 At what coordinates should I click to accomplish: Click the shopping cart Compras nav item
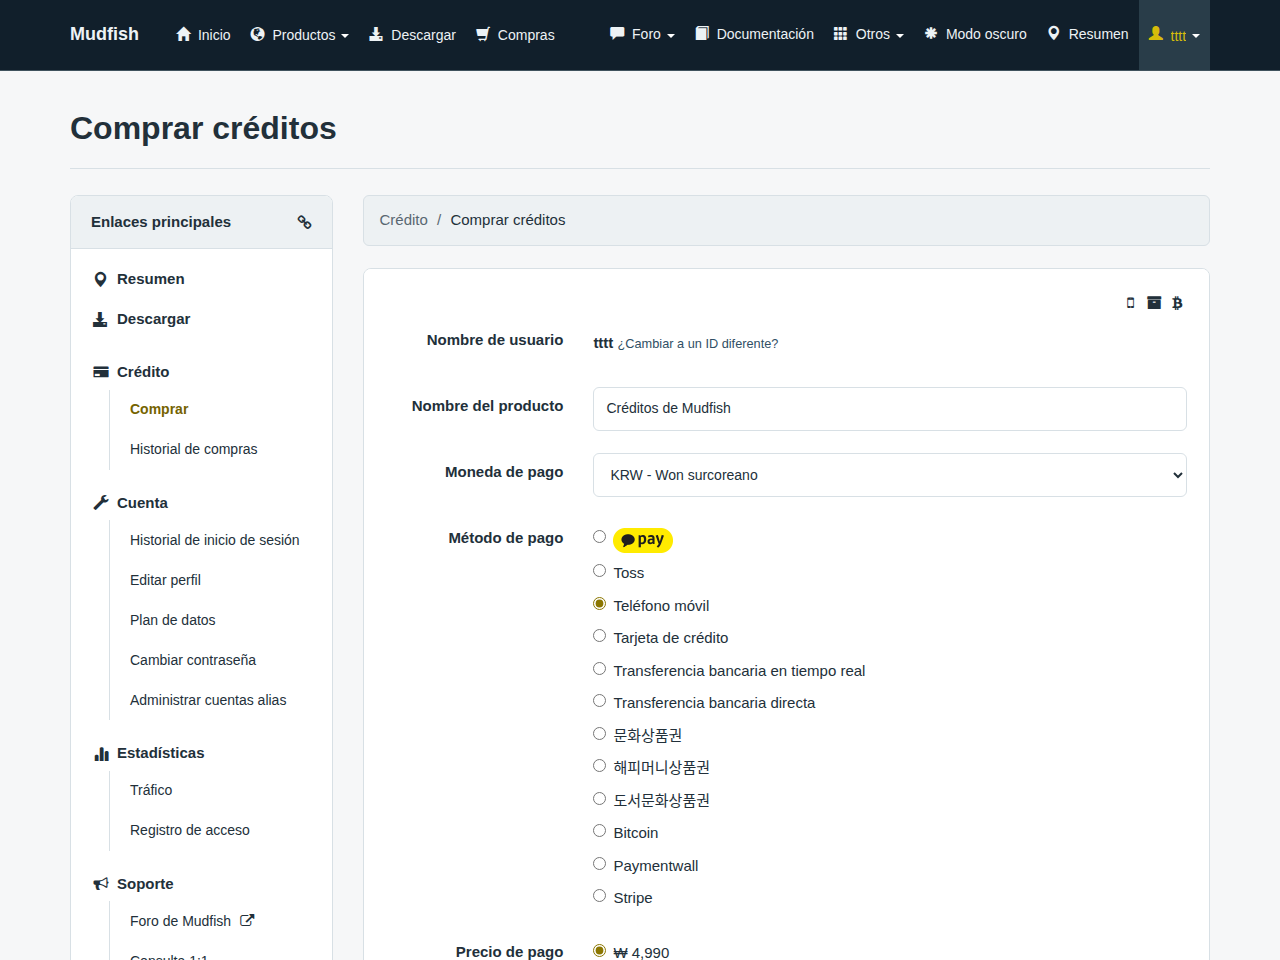click(x=515, y=35)
